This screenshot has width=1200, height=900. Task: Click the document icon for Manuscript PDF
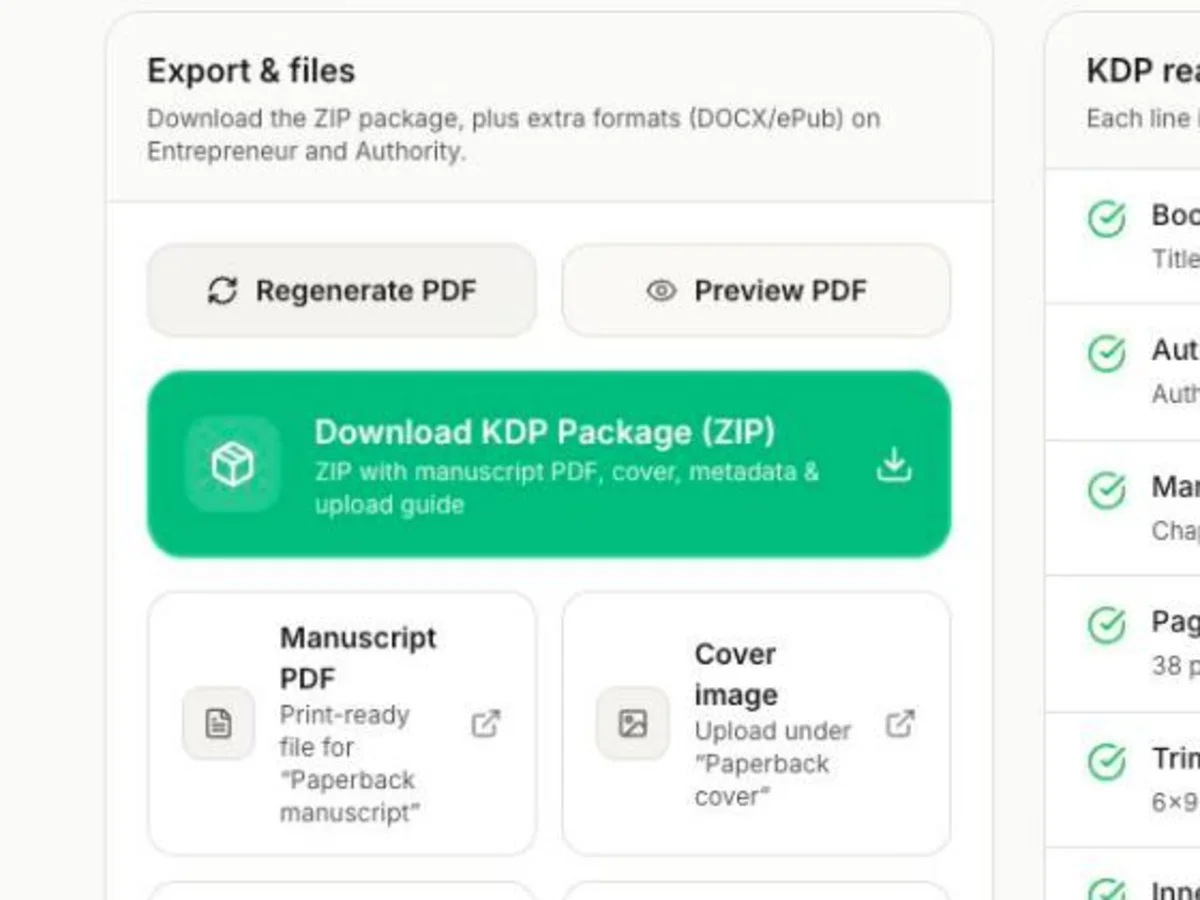(x=218, y=723)
